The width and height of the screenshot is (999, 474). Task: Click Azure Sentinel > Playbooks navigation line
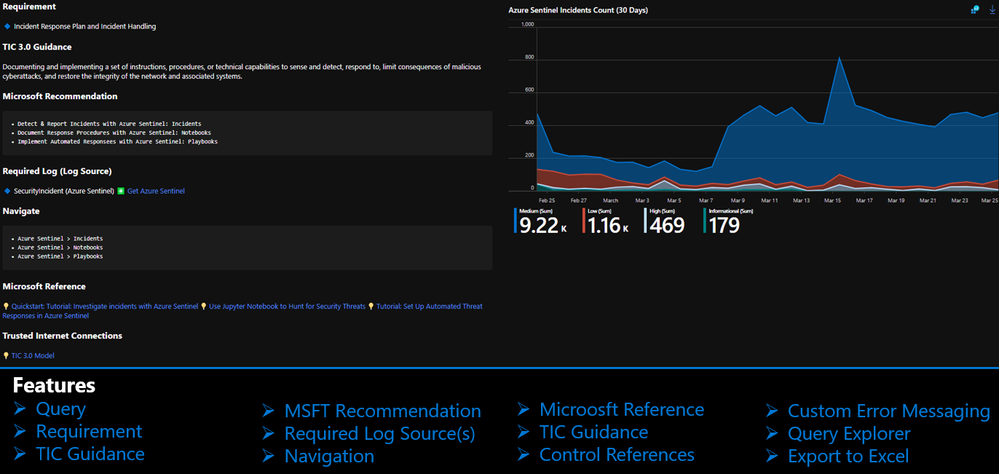(x=60, y=256)
